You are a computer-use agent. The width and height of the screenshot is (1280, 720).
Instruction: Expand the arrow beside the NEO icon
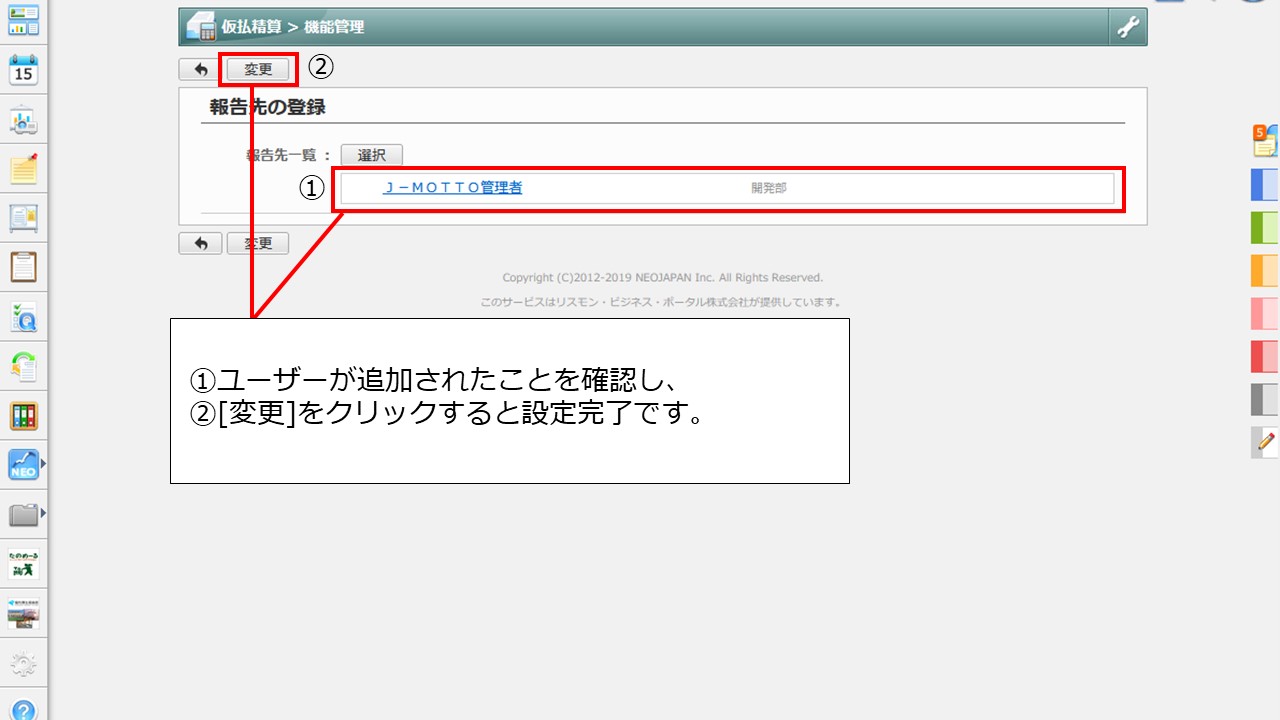coord(43,465)
